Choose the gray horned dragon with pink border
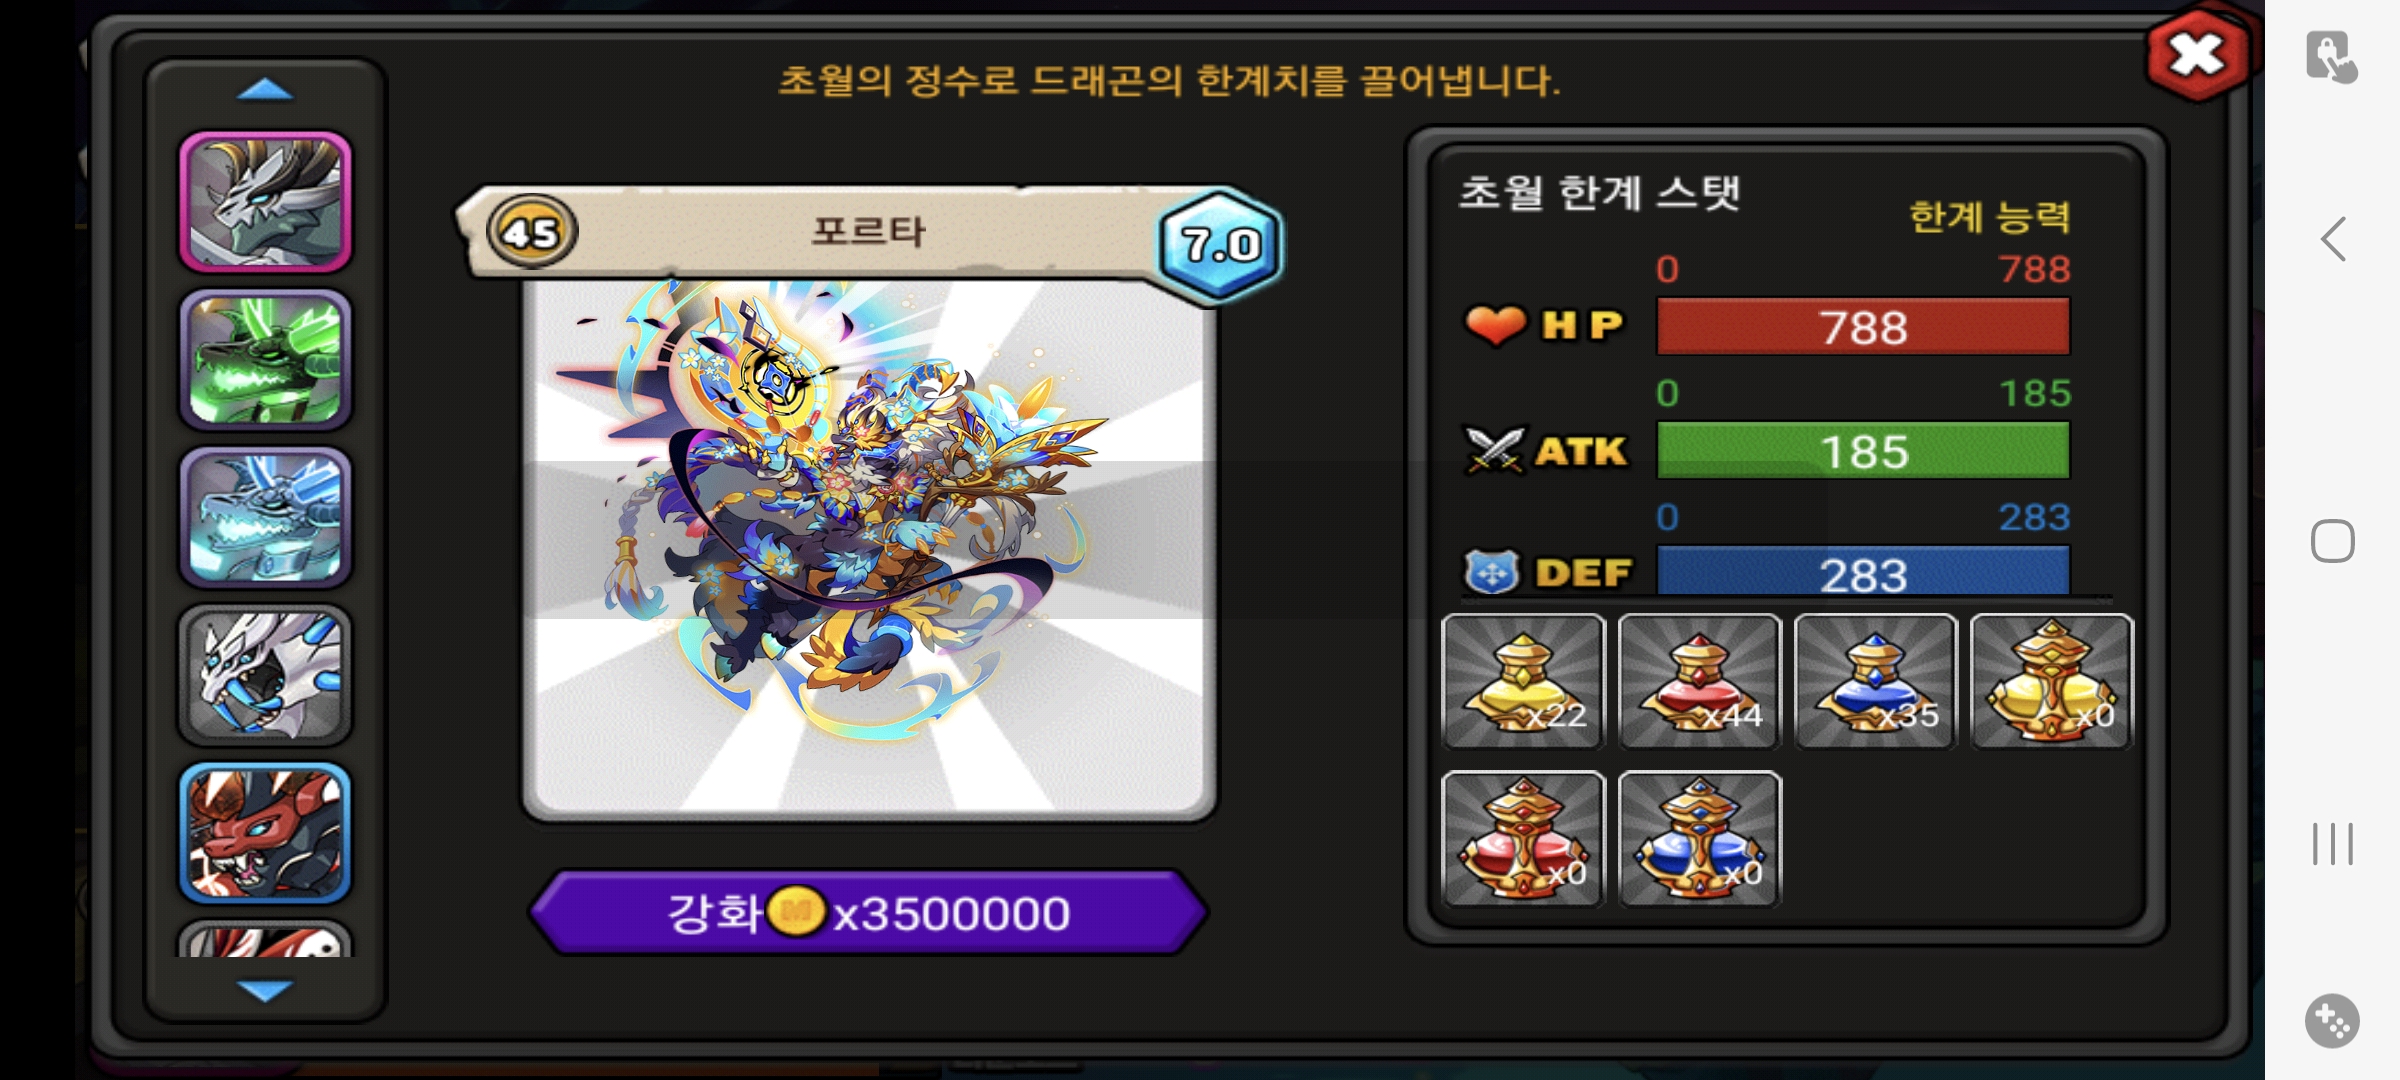2400x1080 pixels. (265, 202)
